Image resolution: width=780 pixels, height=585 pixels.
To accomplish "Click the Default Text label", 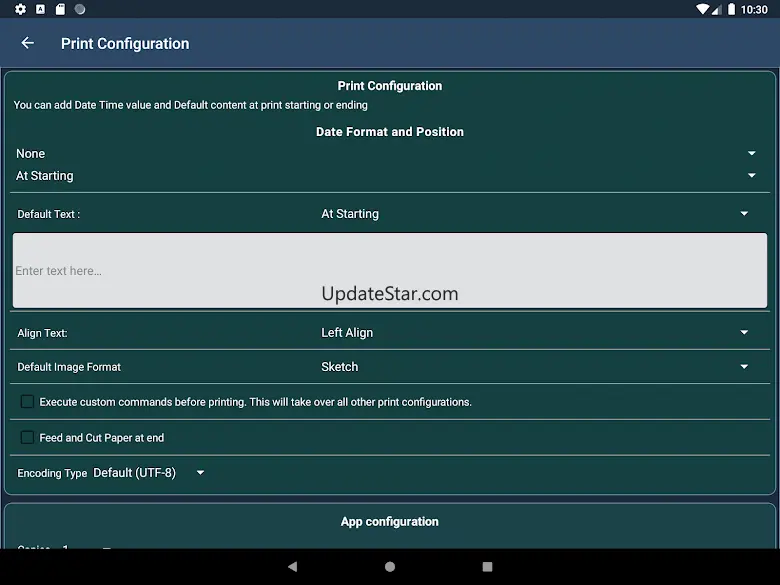I will [x=49, y=214].
